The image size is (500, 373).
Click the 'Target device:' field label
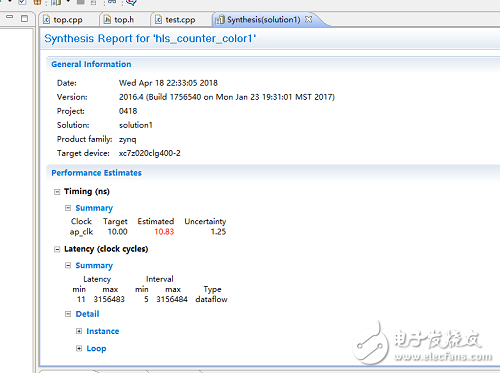83,153
